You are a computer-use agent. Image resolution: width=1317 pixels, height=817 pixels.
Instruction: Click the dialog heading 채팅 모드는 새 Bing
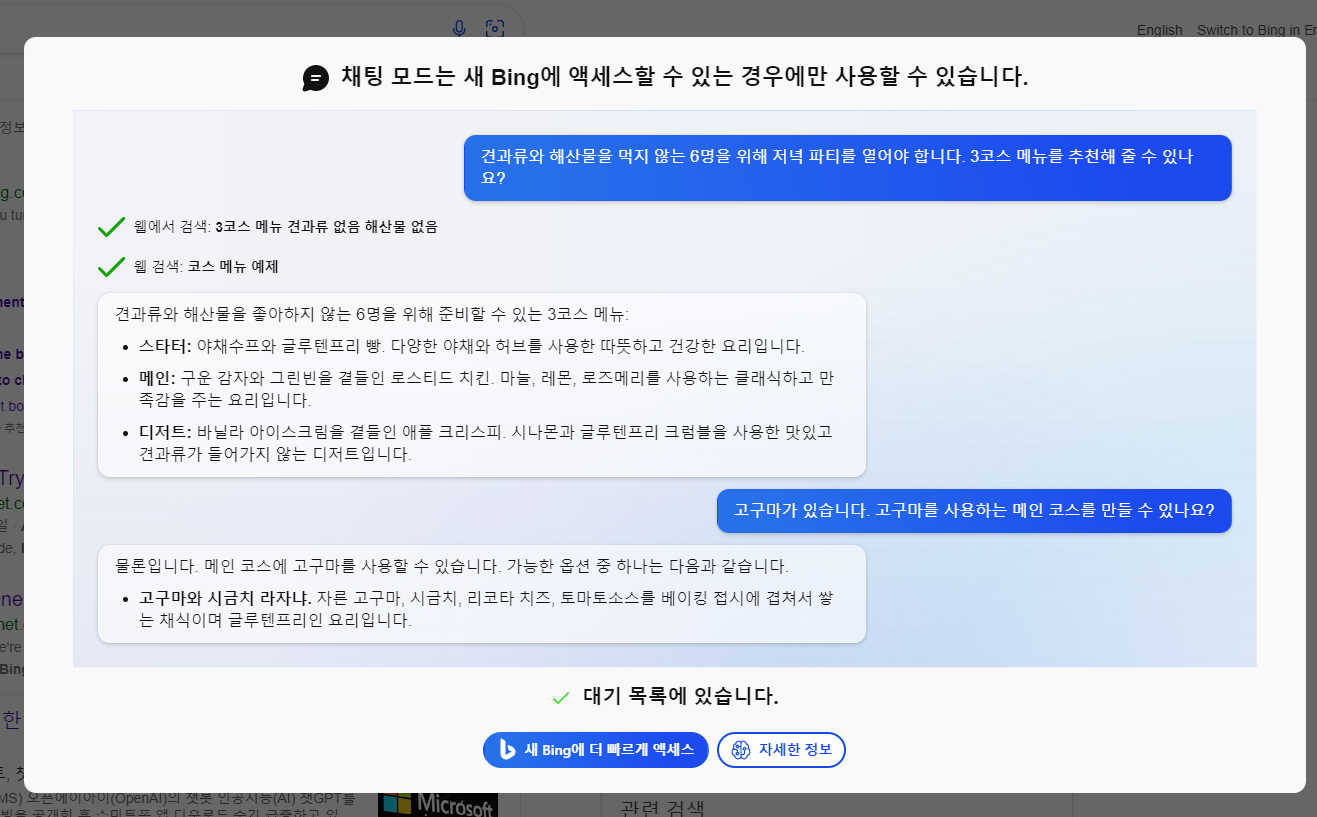(x=684, y=77)
